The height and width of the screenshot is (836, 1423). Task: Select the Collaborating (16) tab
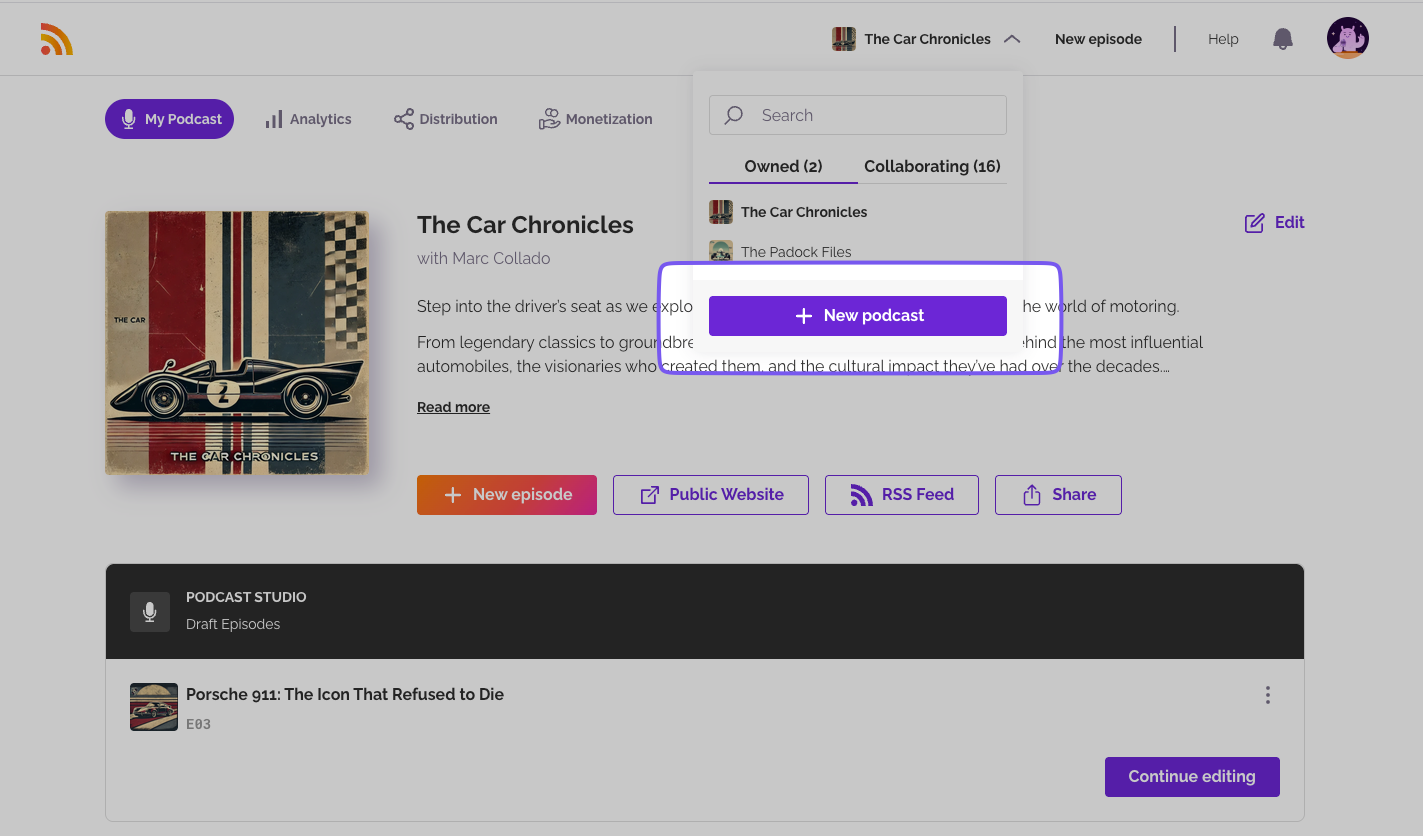[x=932, y=166]
